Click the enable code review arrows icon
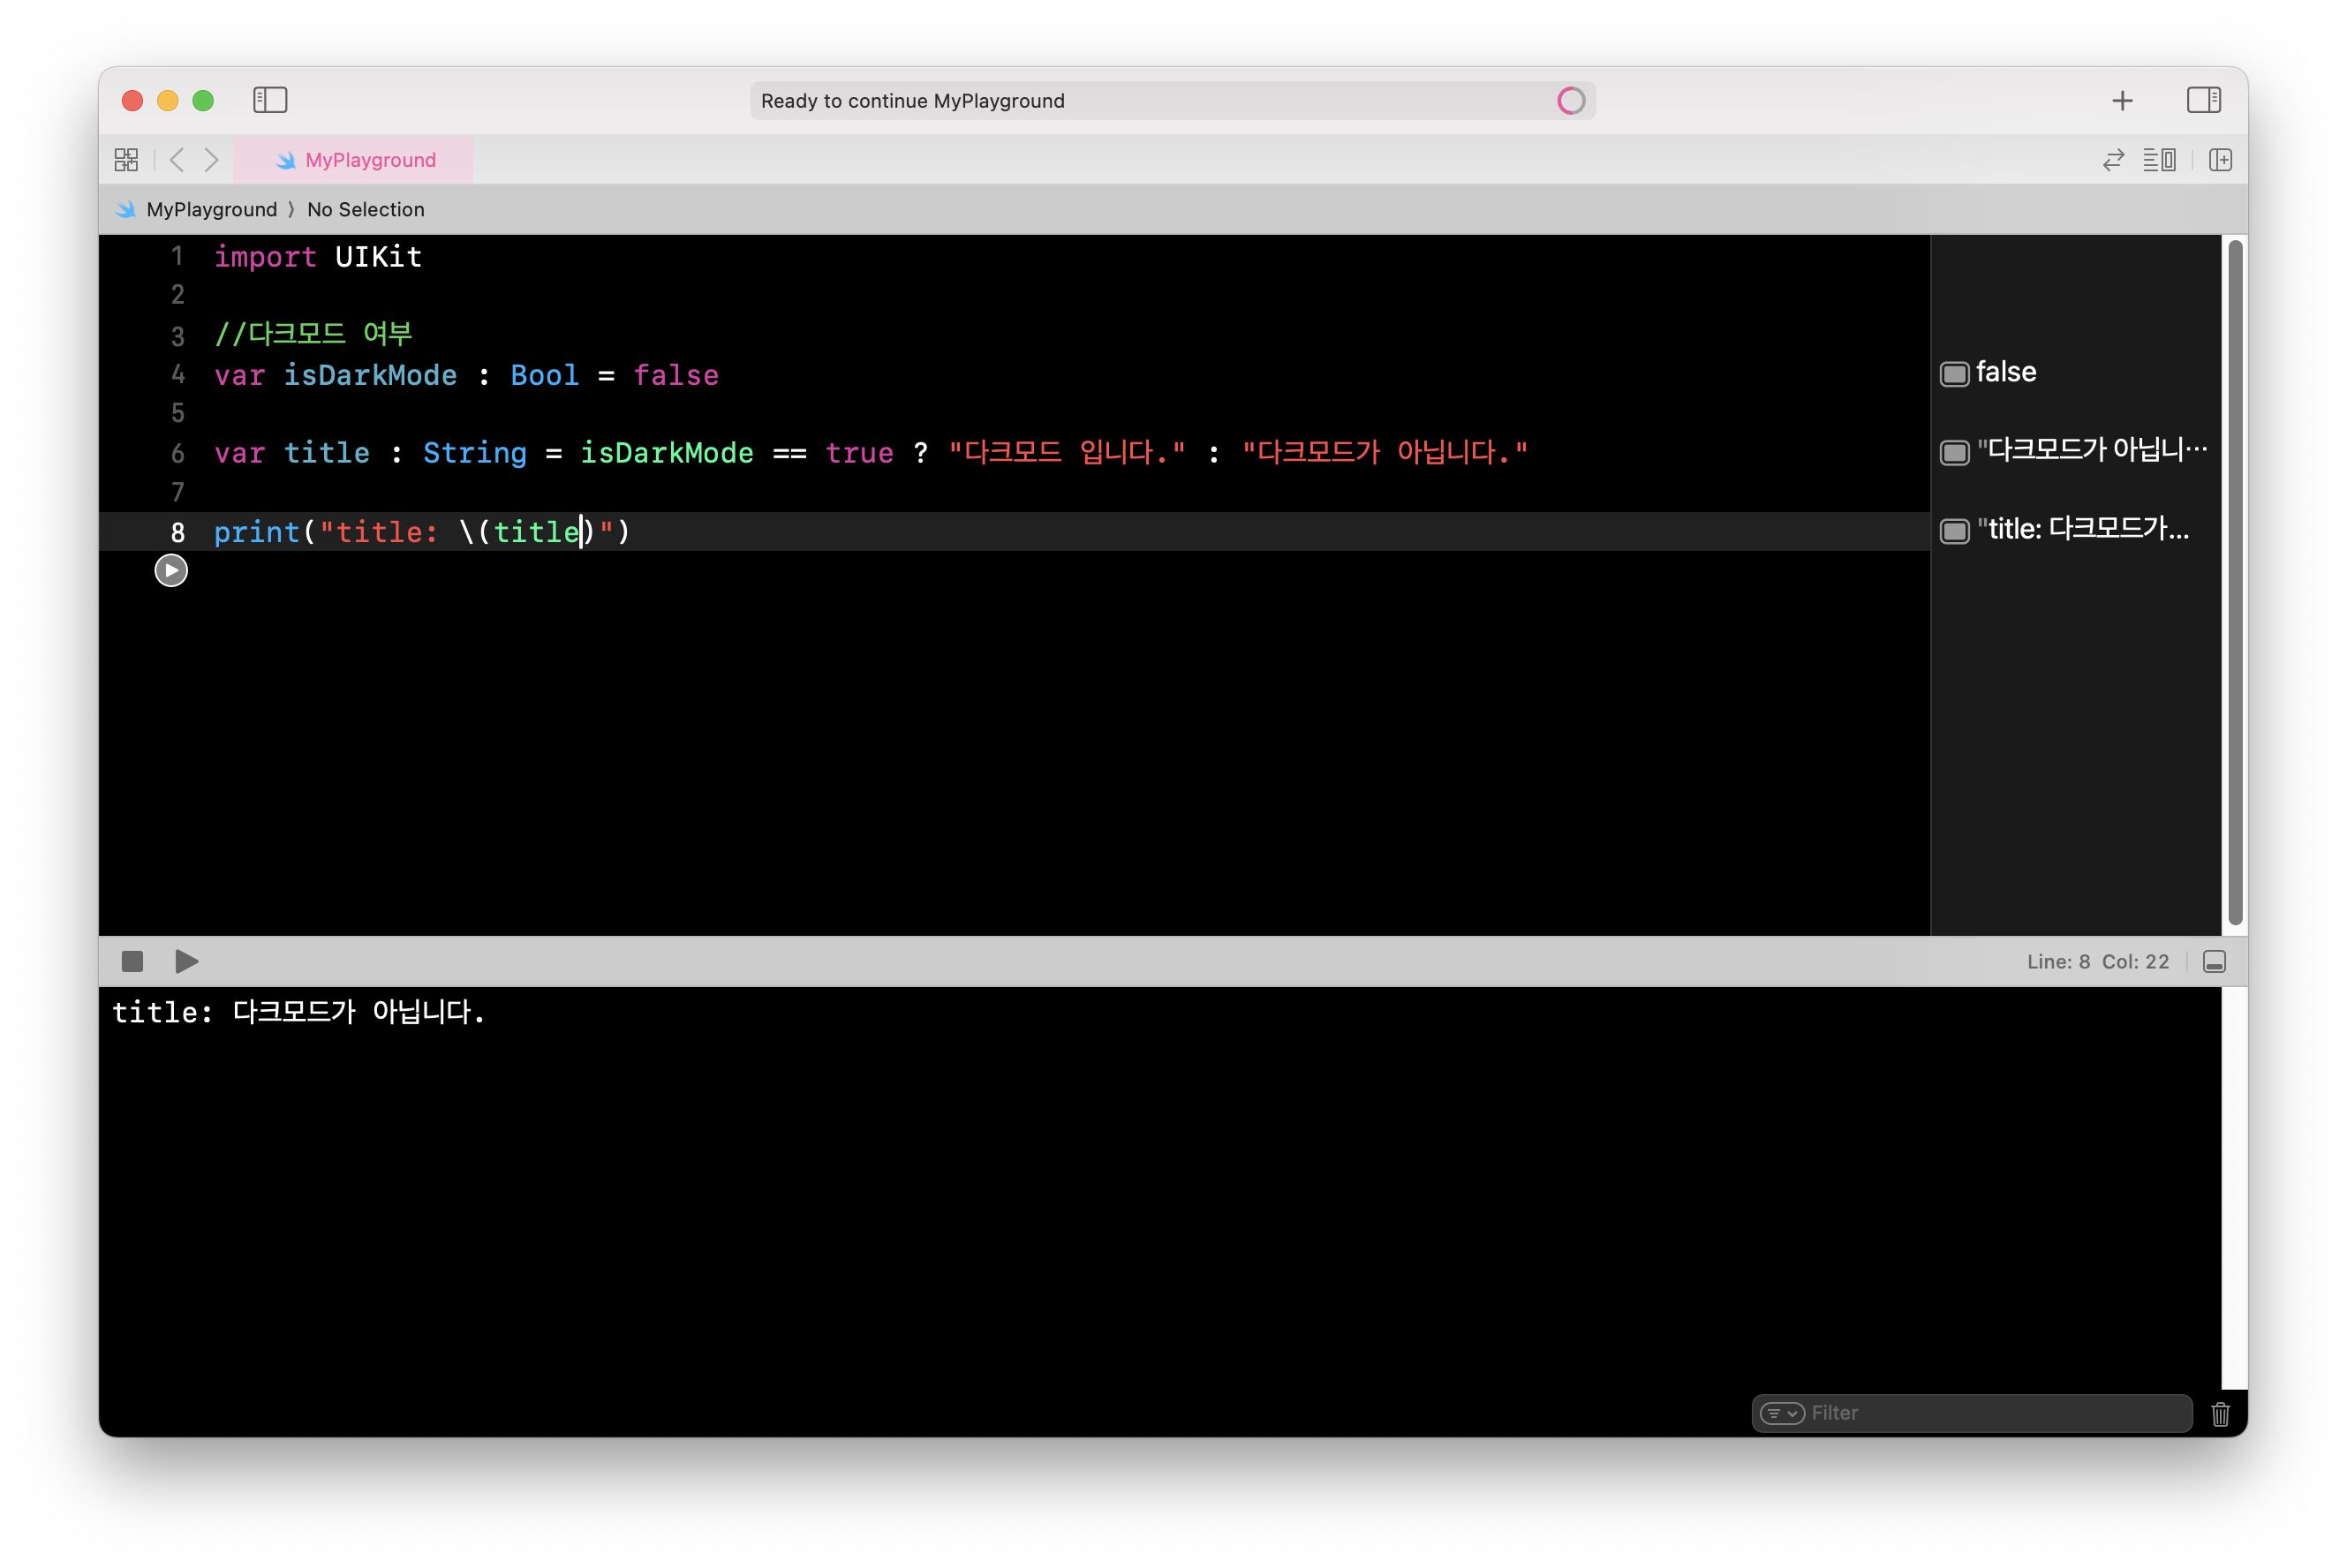The height and width of the screenshot is (1568, 2347). pos(2113,160)
